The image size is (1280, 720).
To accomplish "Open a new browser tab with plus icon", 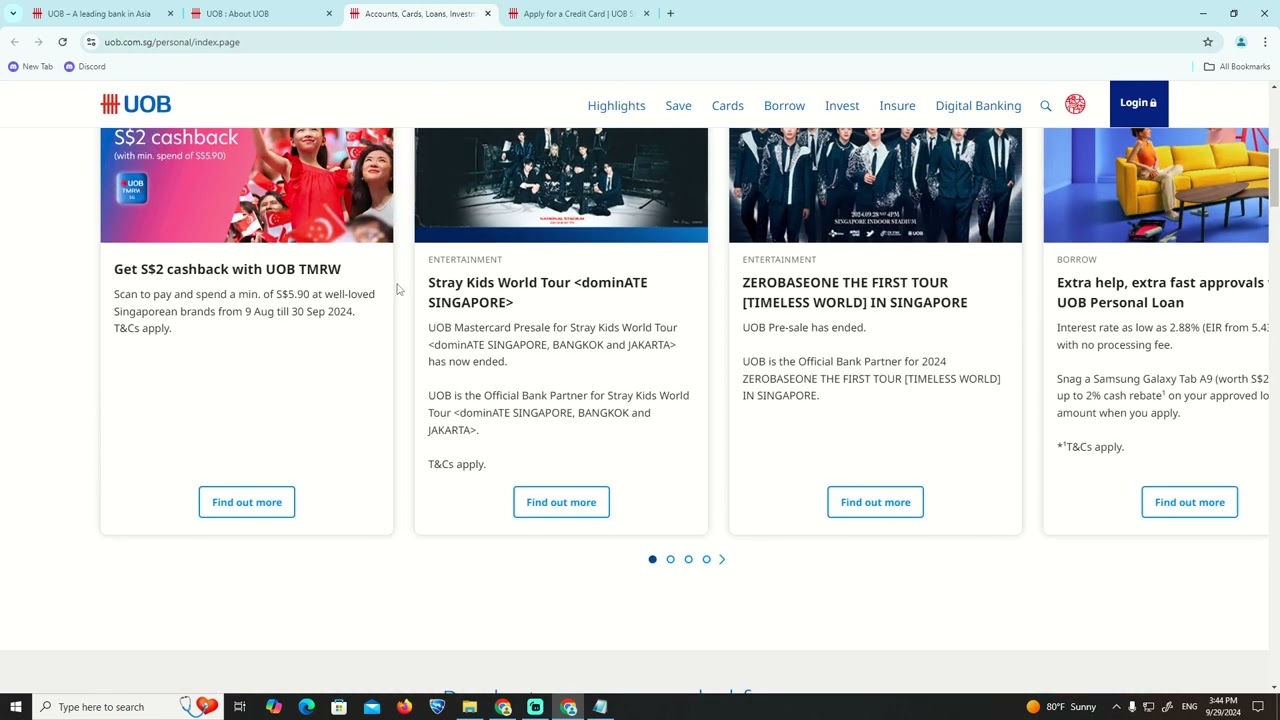I will point(670,14).
